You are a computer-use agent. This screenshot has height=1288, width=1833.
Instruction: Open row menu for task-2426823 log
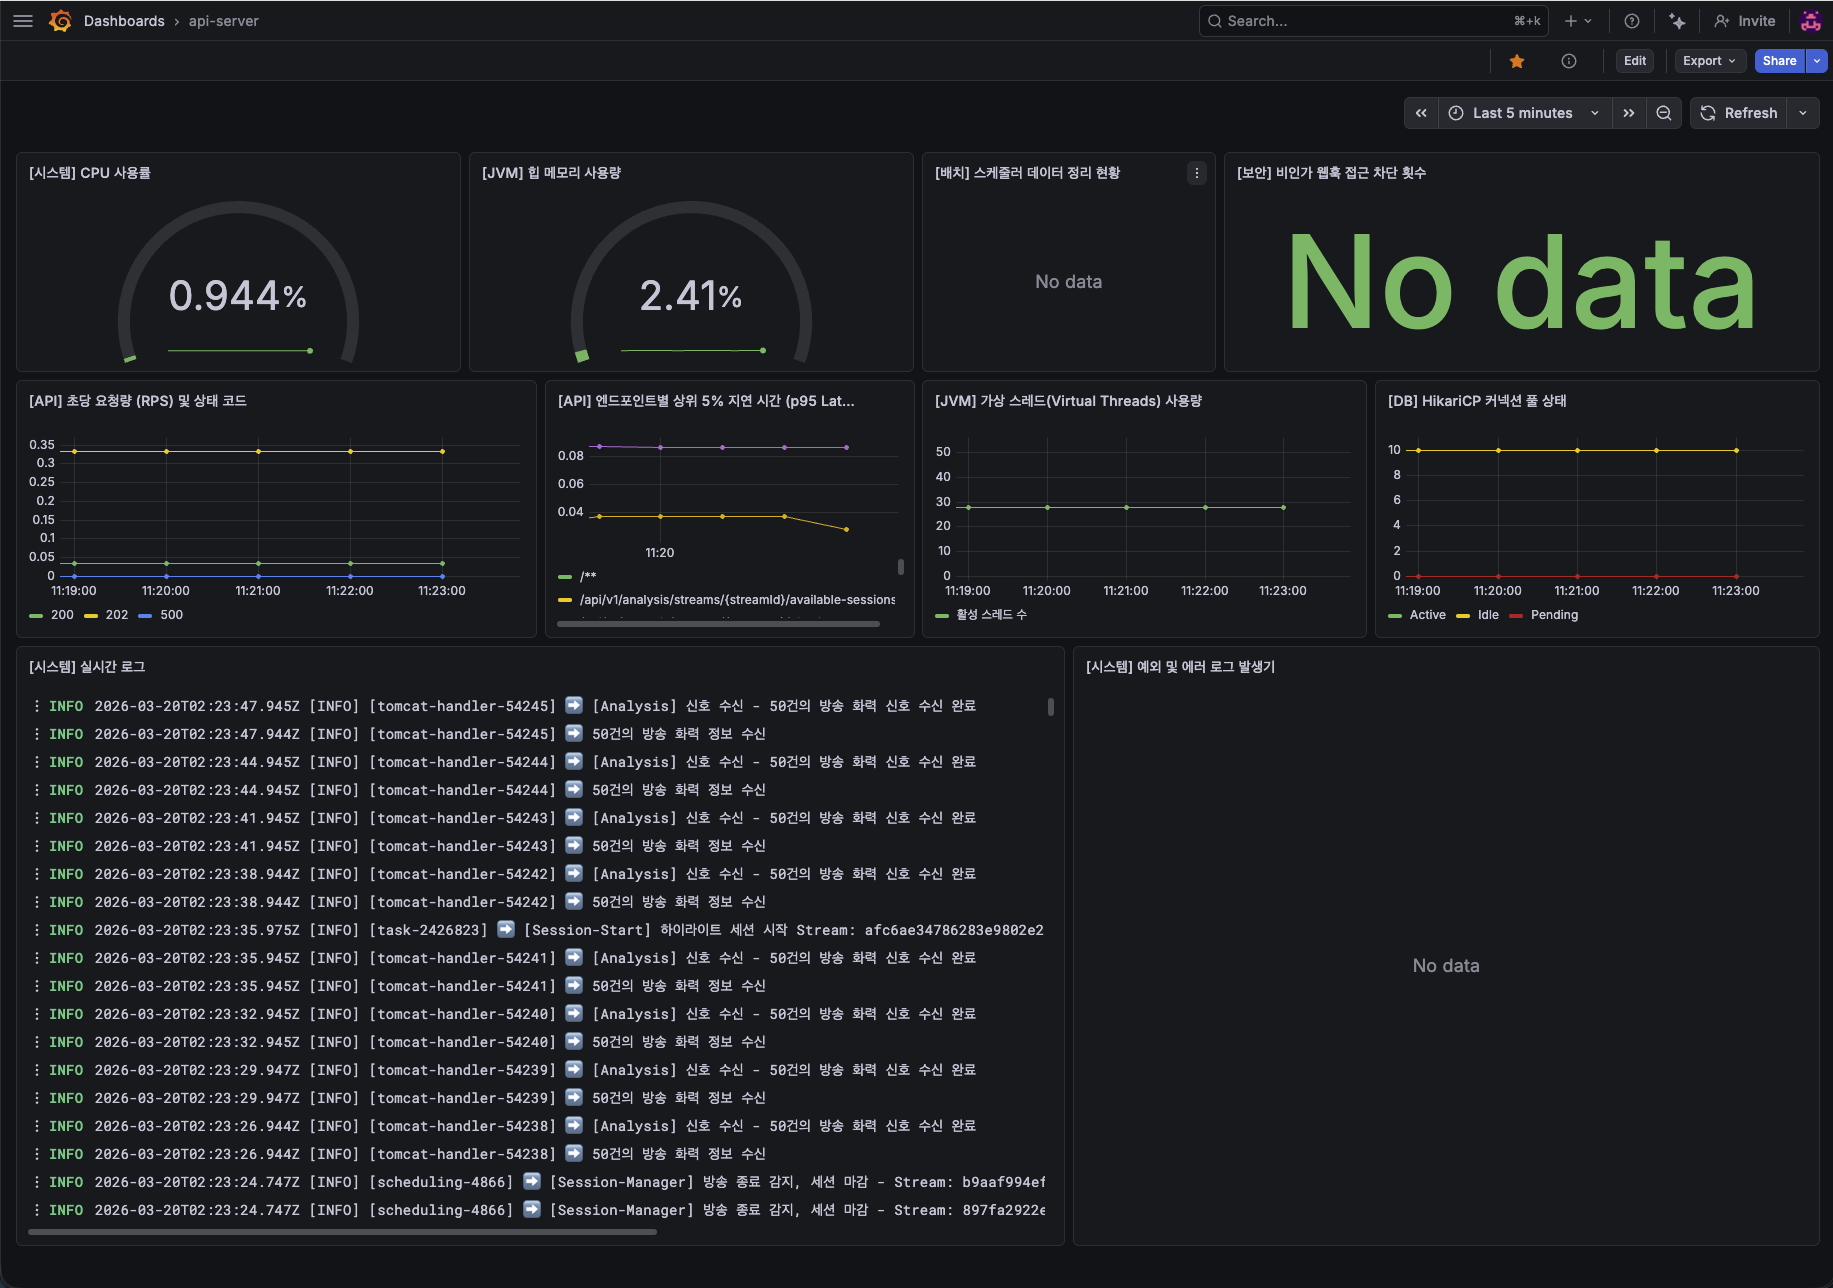[37, 930]
